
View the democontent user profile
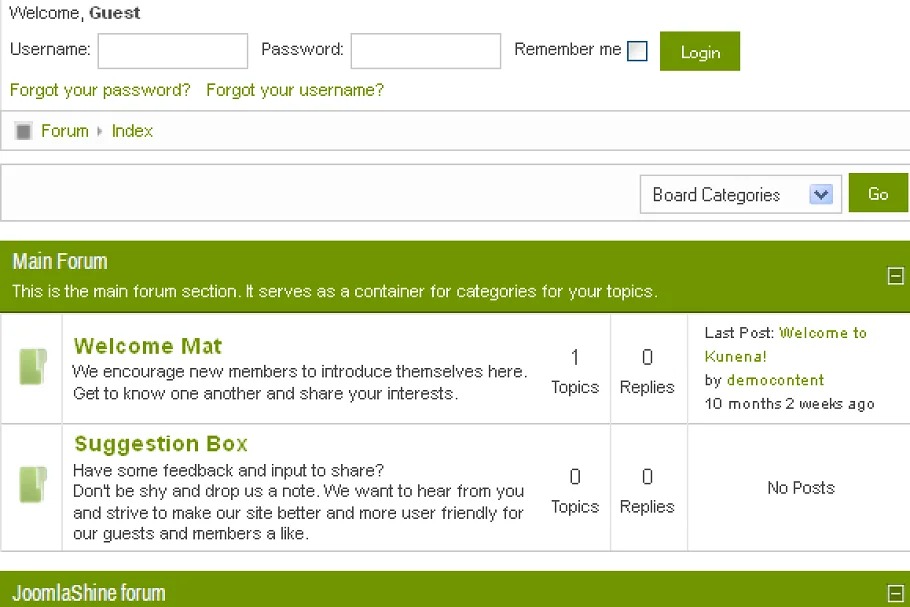click(776, 380)
